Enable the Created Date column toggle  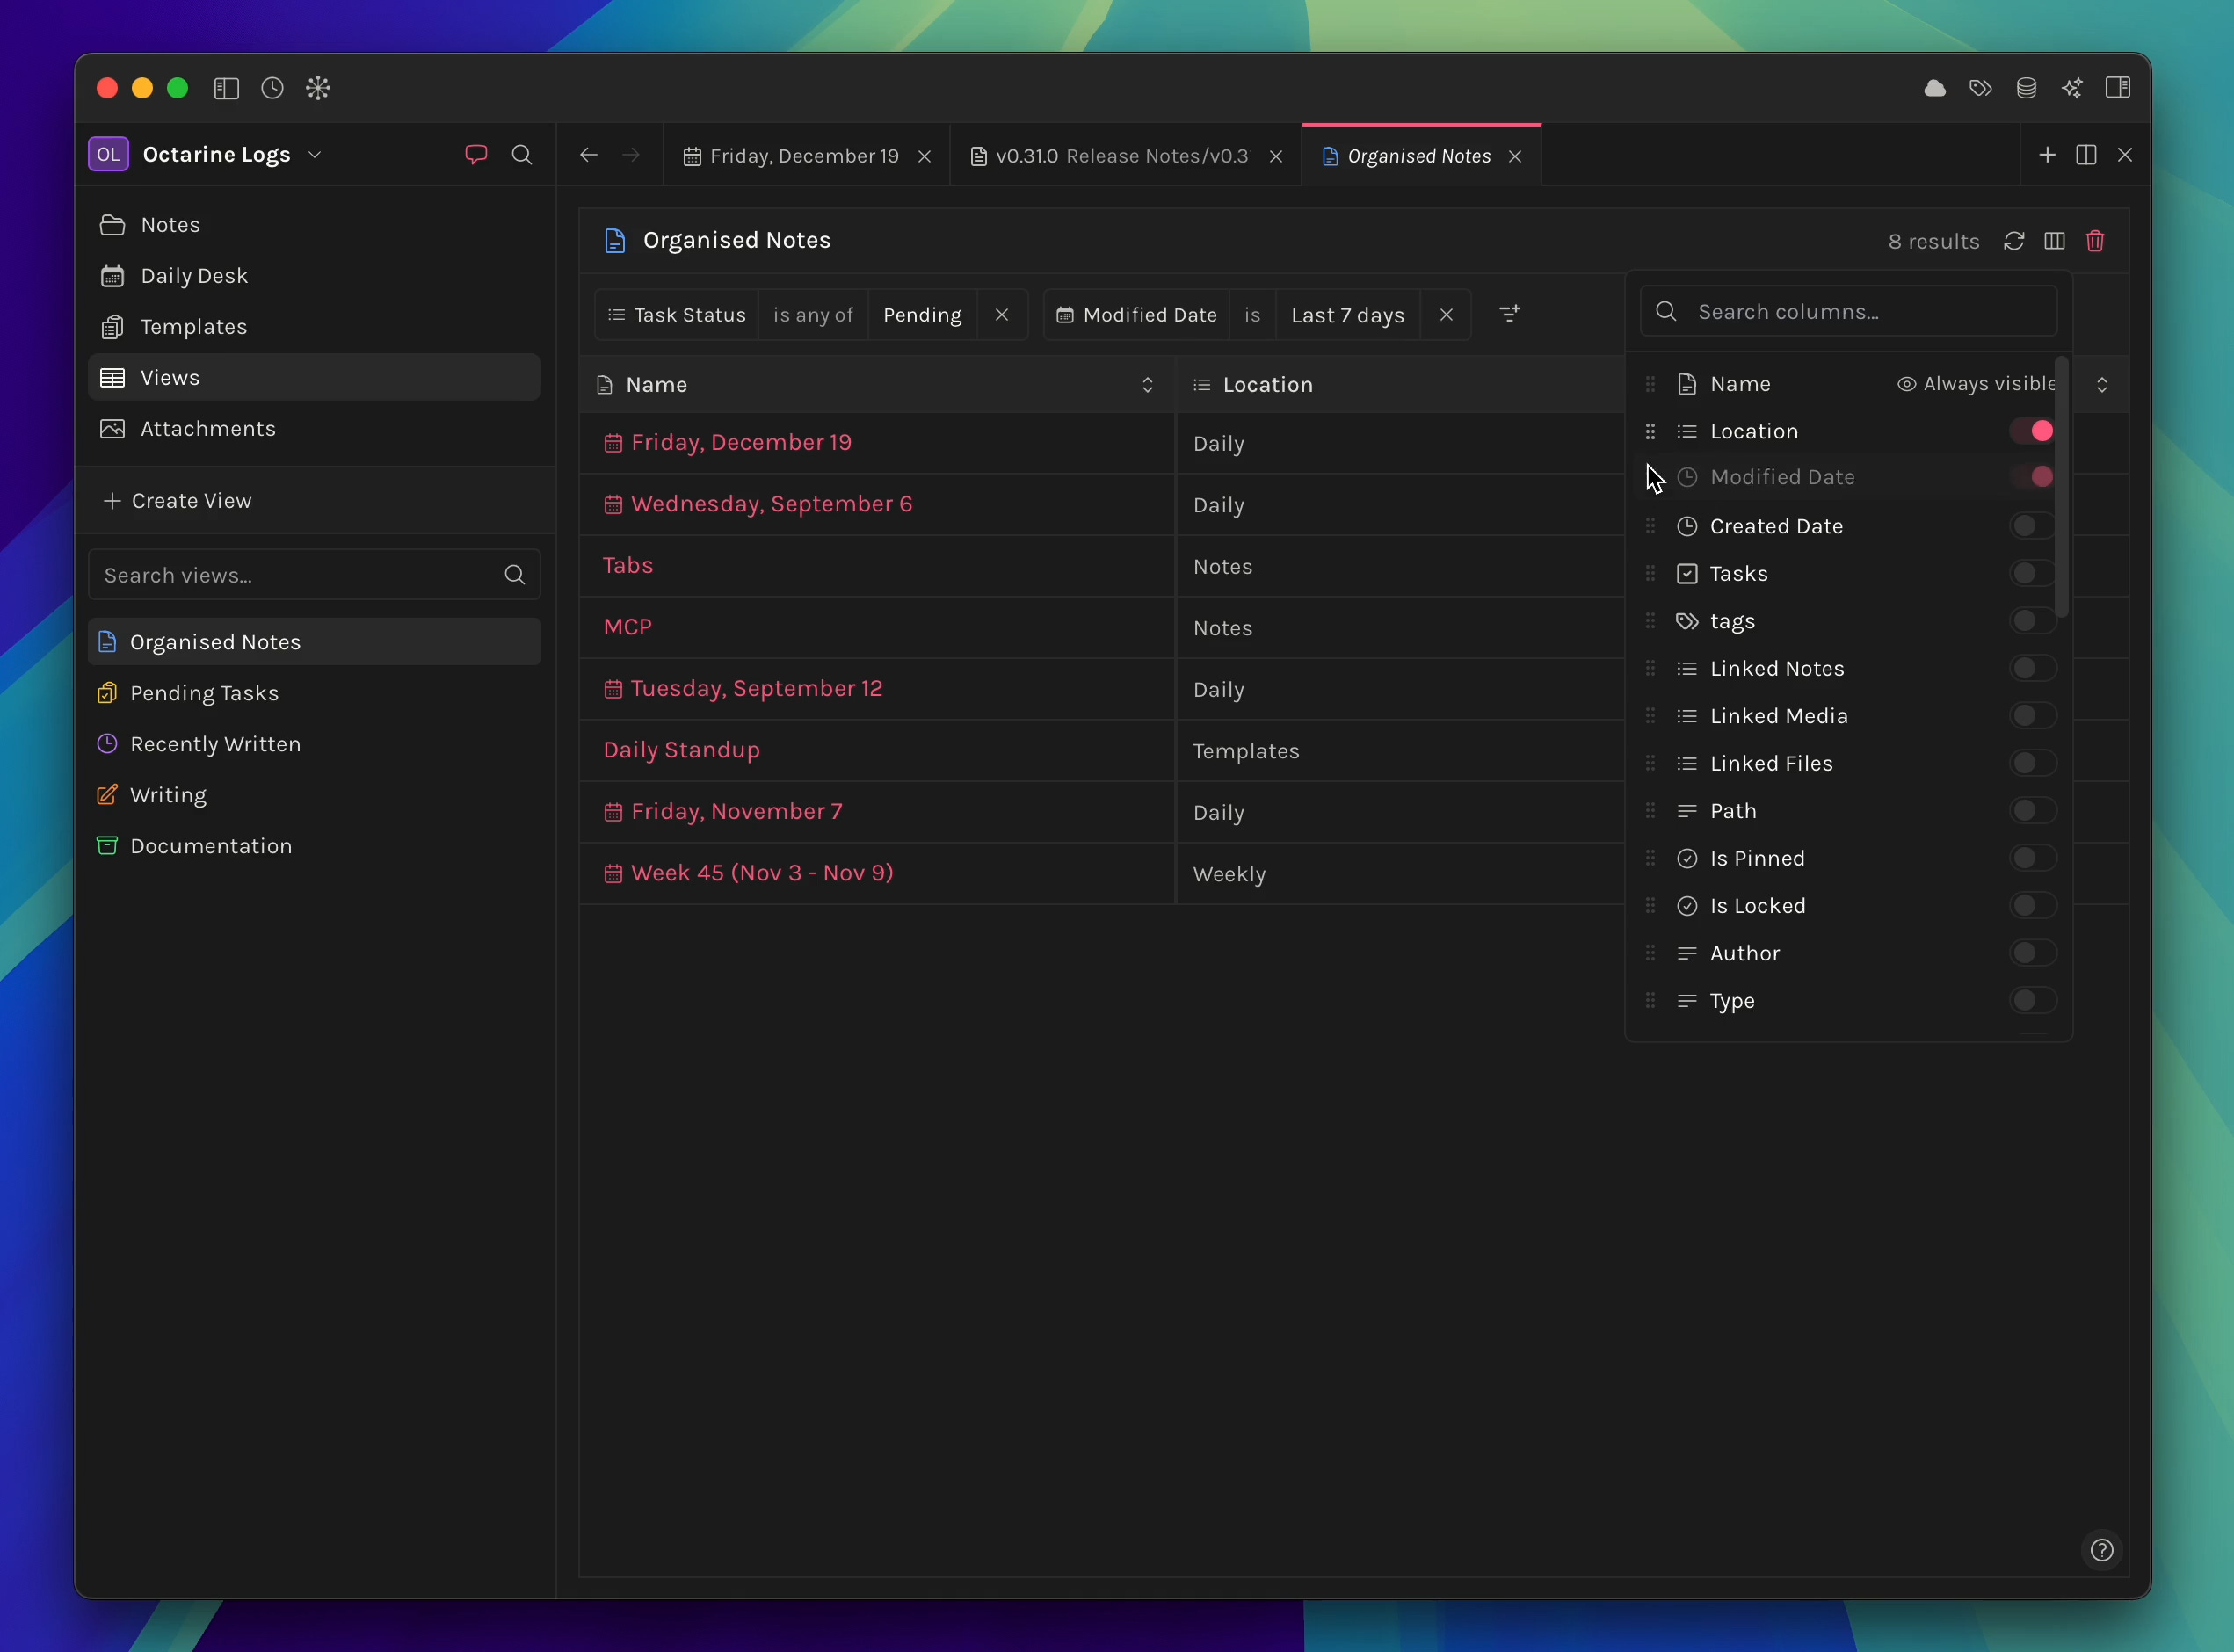2032,526
